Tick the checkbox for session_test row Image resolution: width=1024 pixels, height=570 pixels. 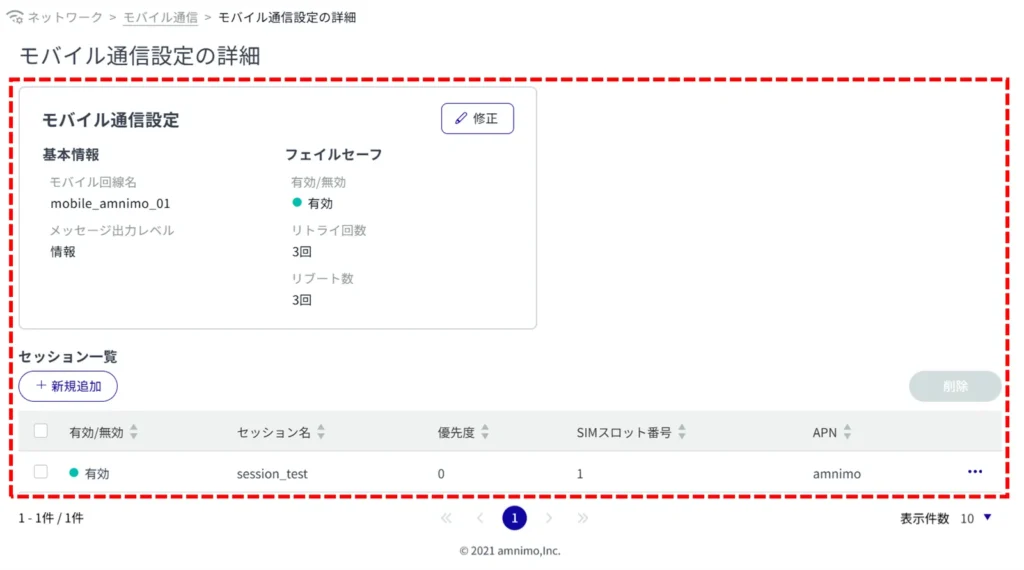[41, 472]
